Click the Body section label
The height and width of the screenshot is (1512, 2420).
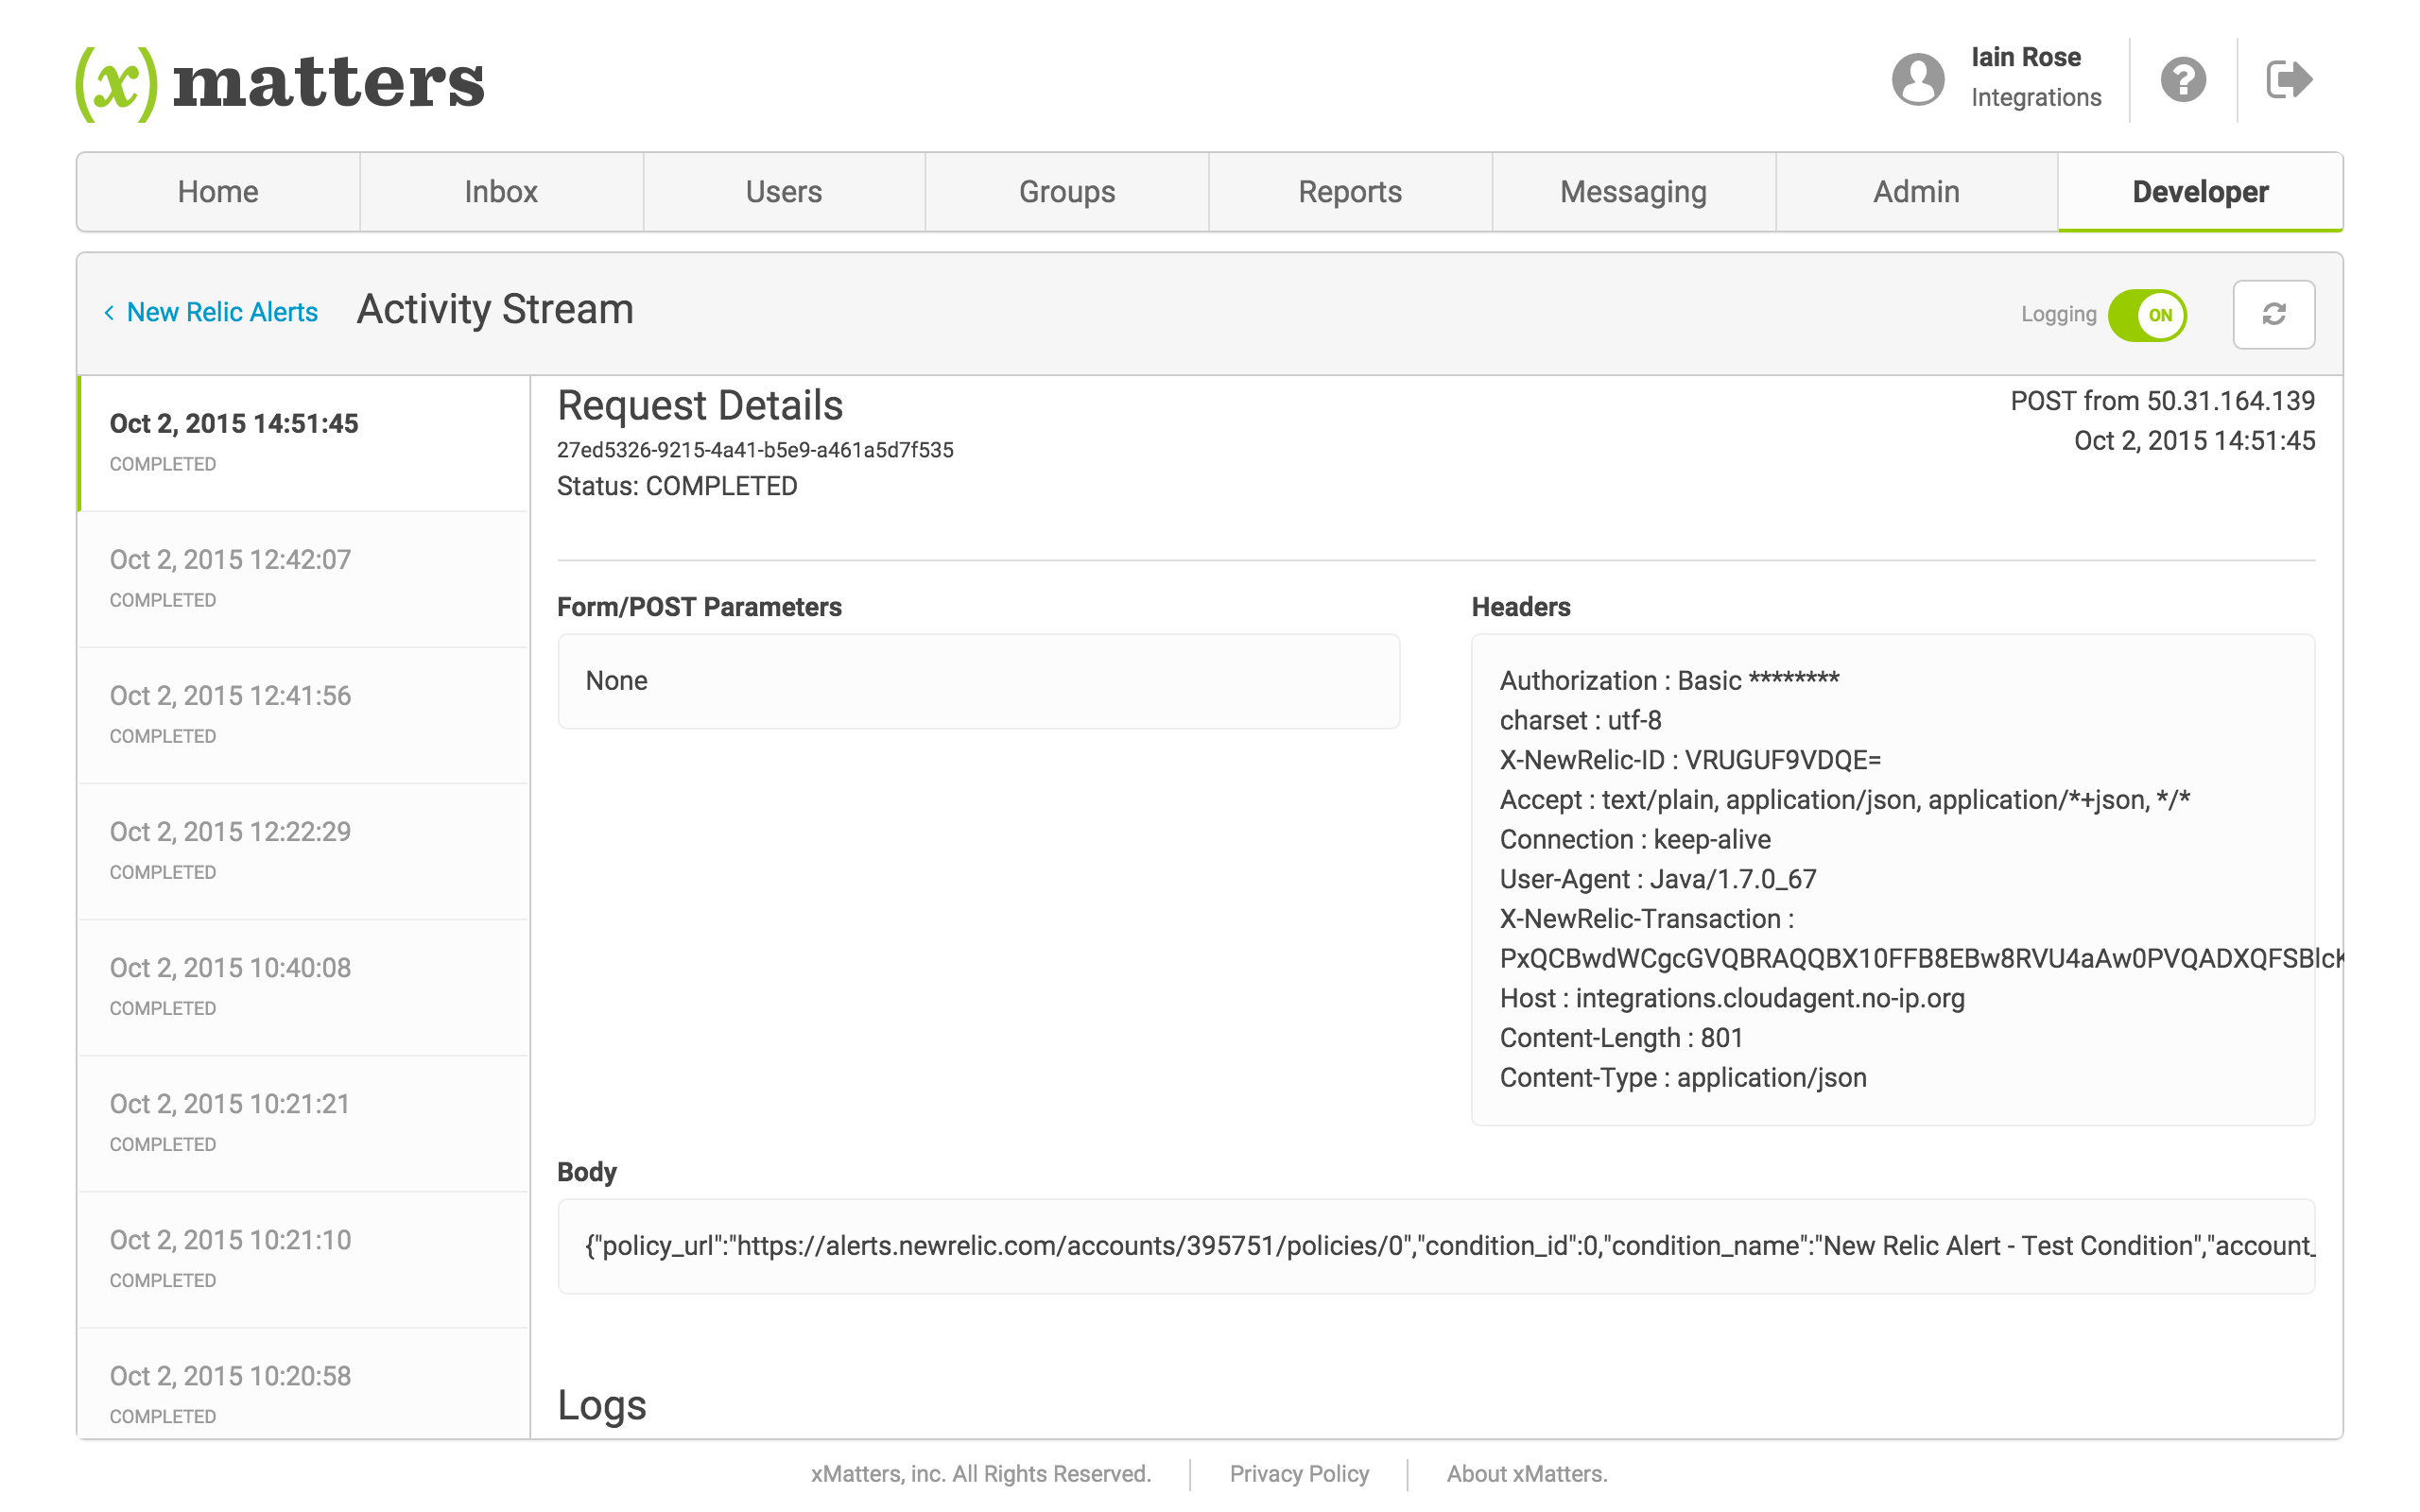586,1172
